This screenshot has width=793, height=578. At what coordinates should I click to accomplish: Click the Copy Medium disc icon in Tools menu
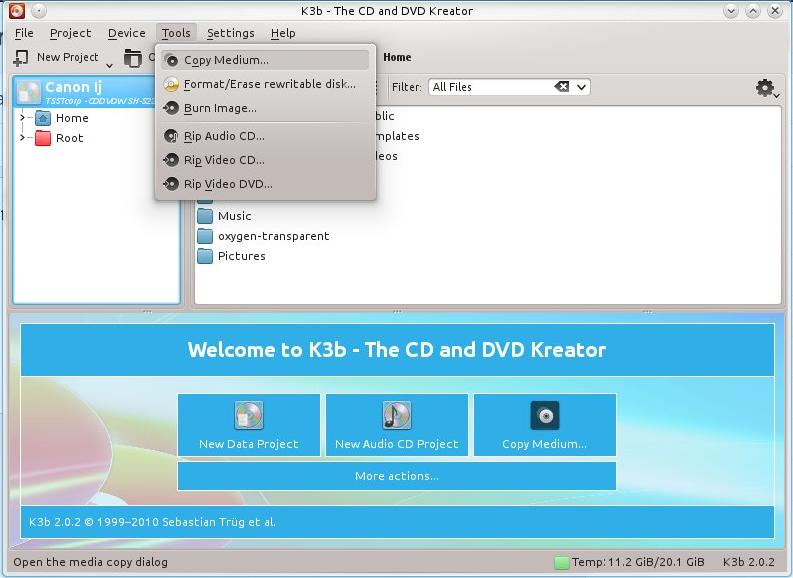point(172,60)
